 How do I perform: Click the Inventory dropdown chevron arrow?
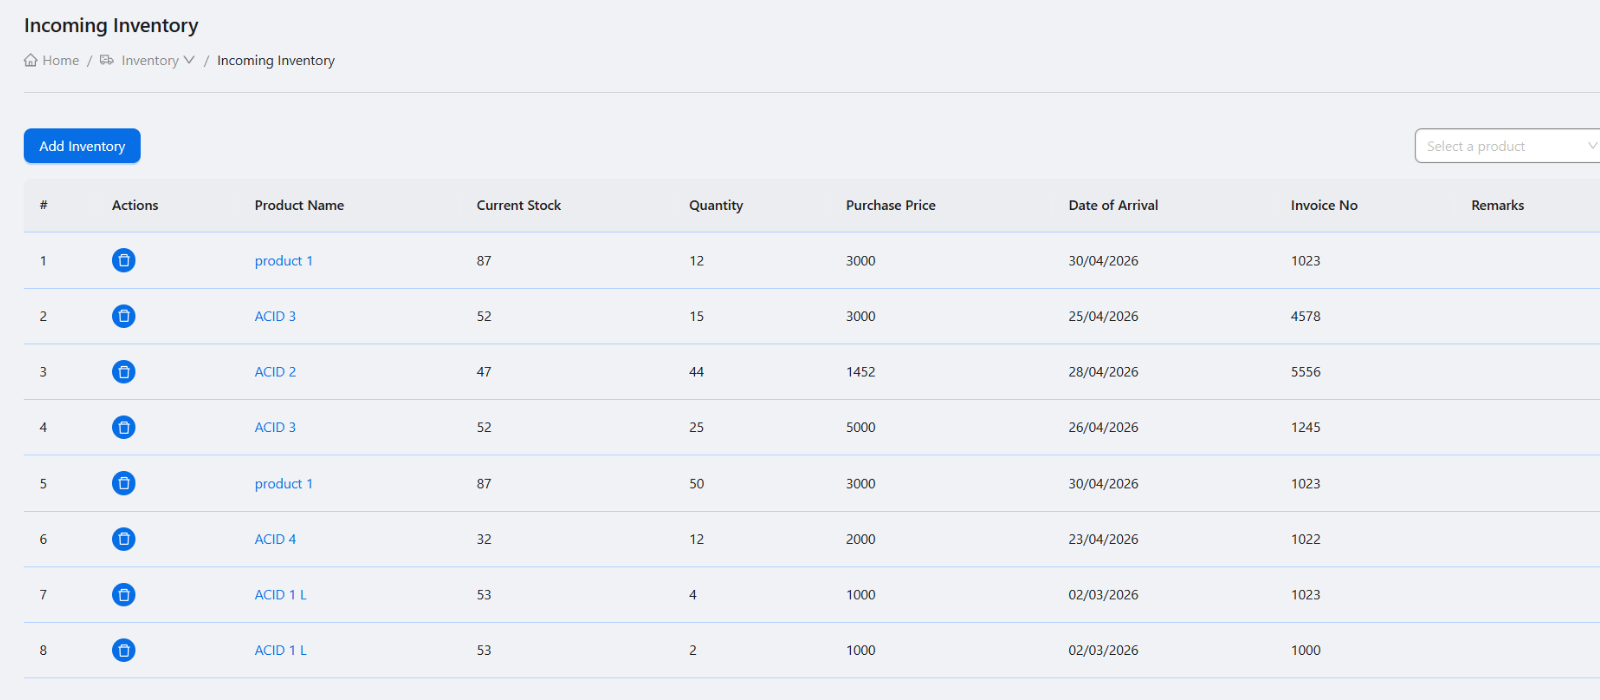pos(189,60)
